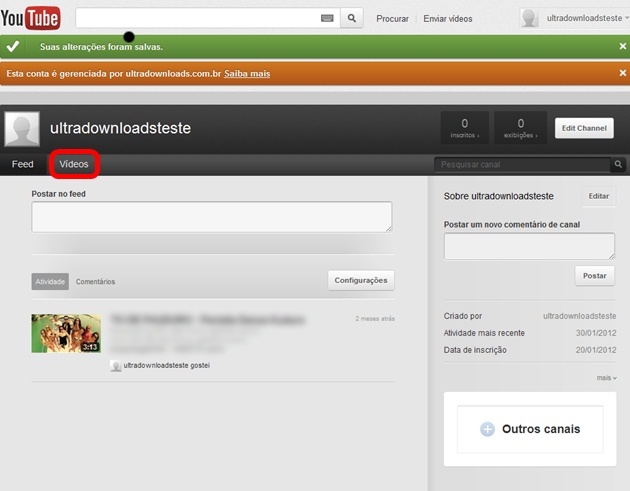This screenshot has height=491, width=630.
Task: Open the ultradownloadsteste account dropdown
Action: (575, 18)
